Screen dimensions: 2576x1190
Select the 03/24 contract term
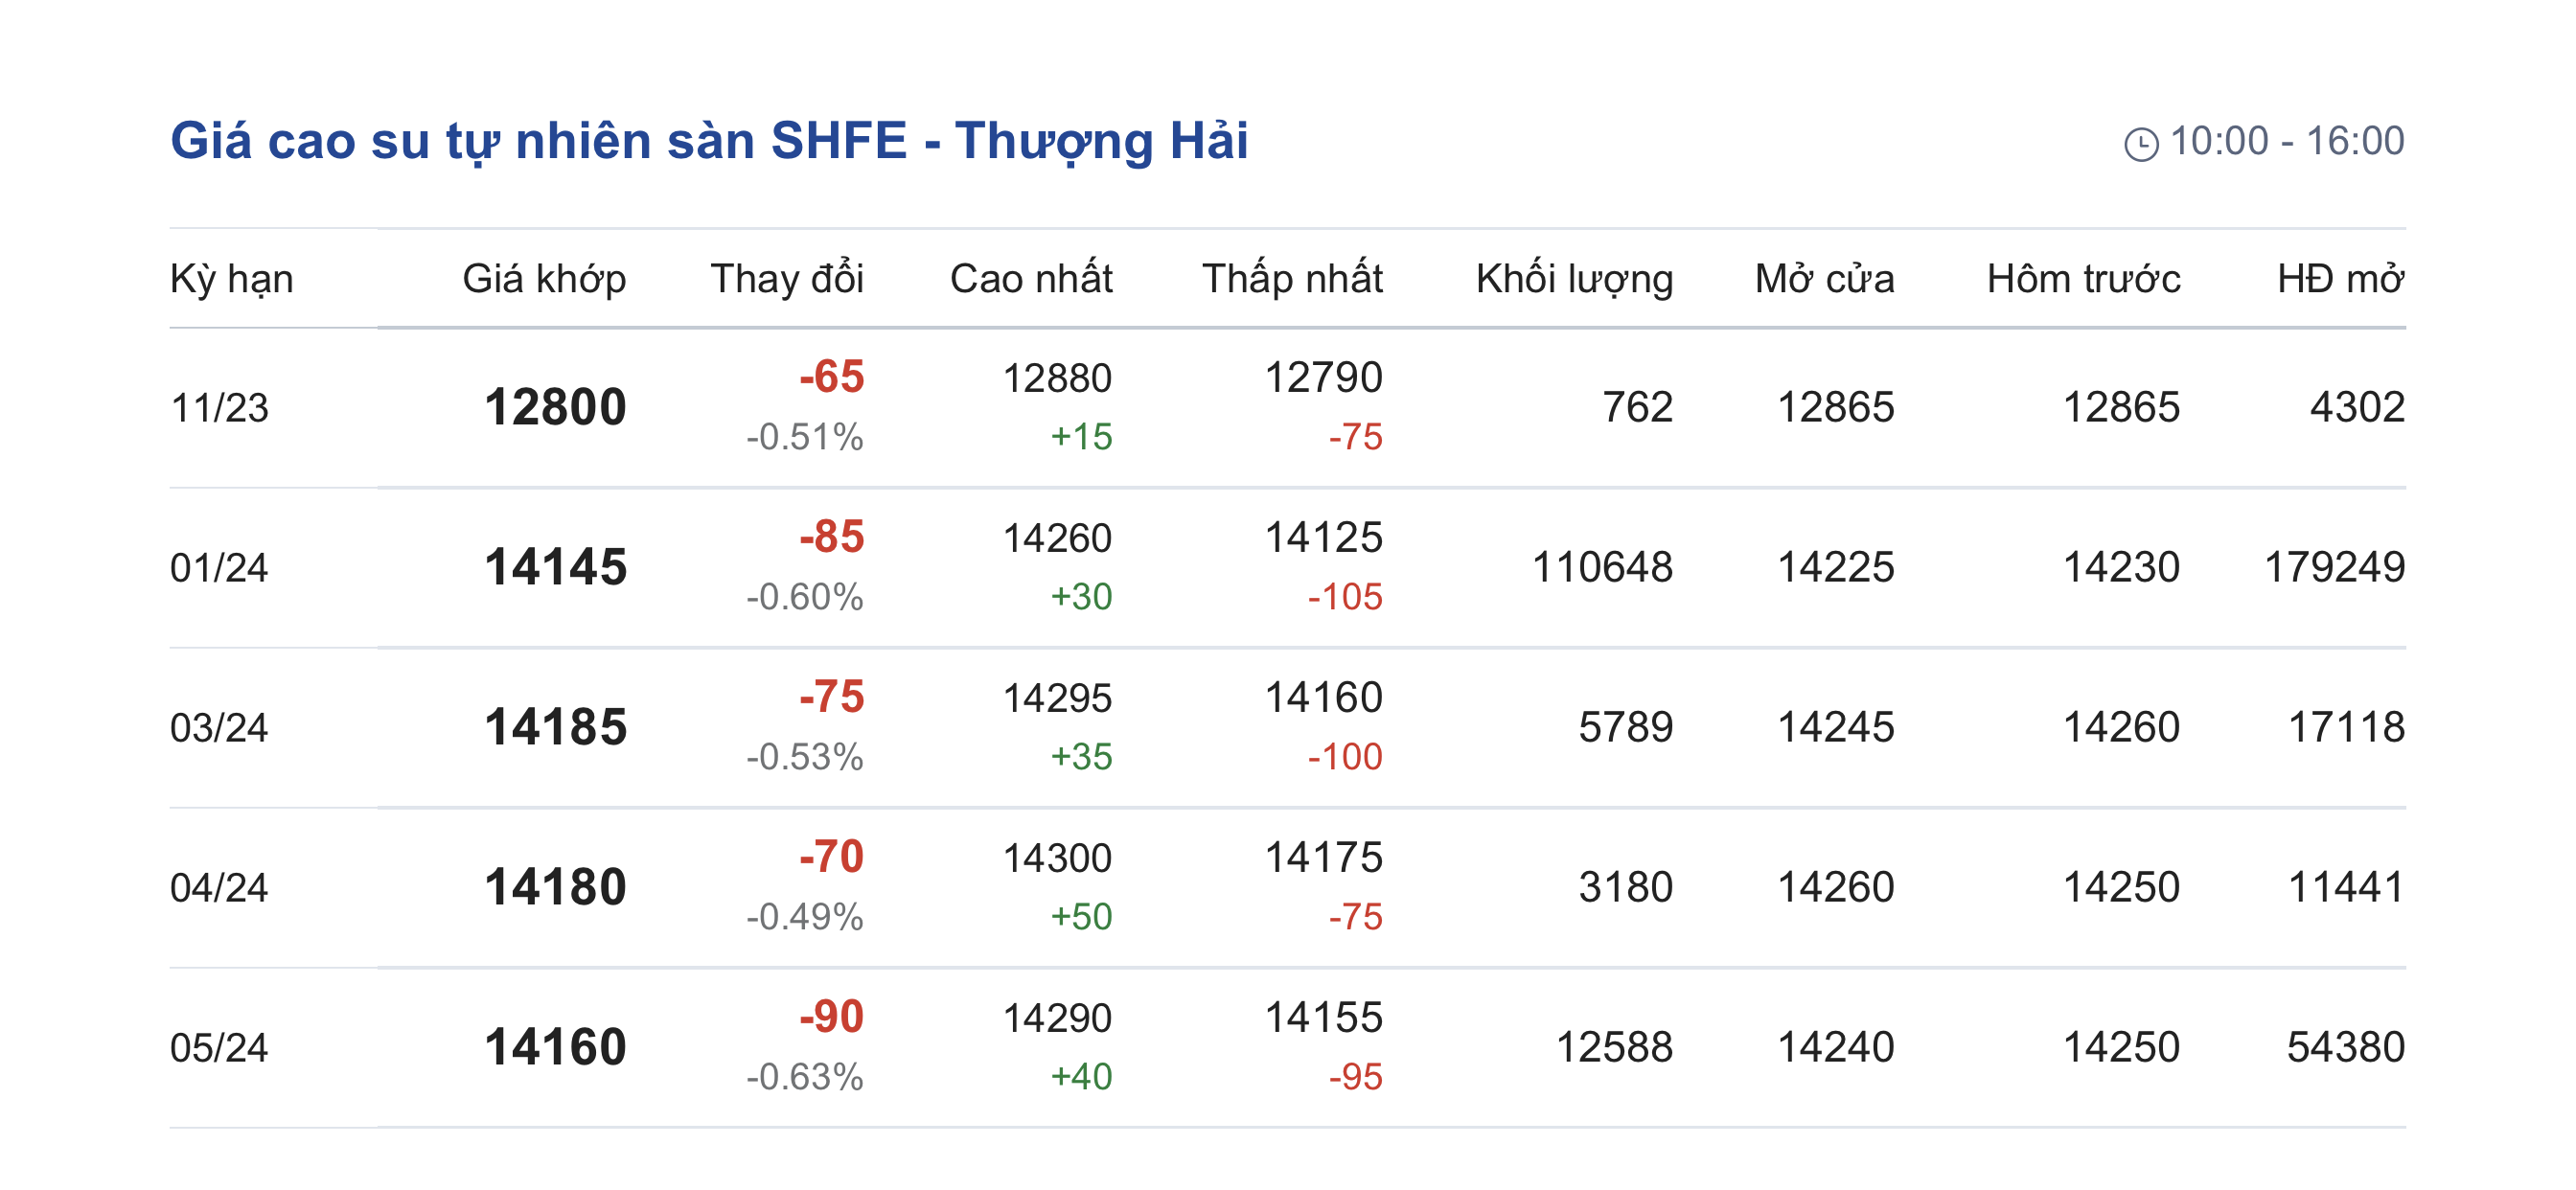[x=220, y=728]
